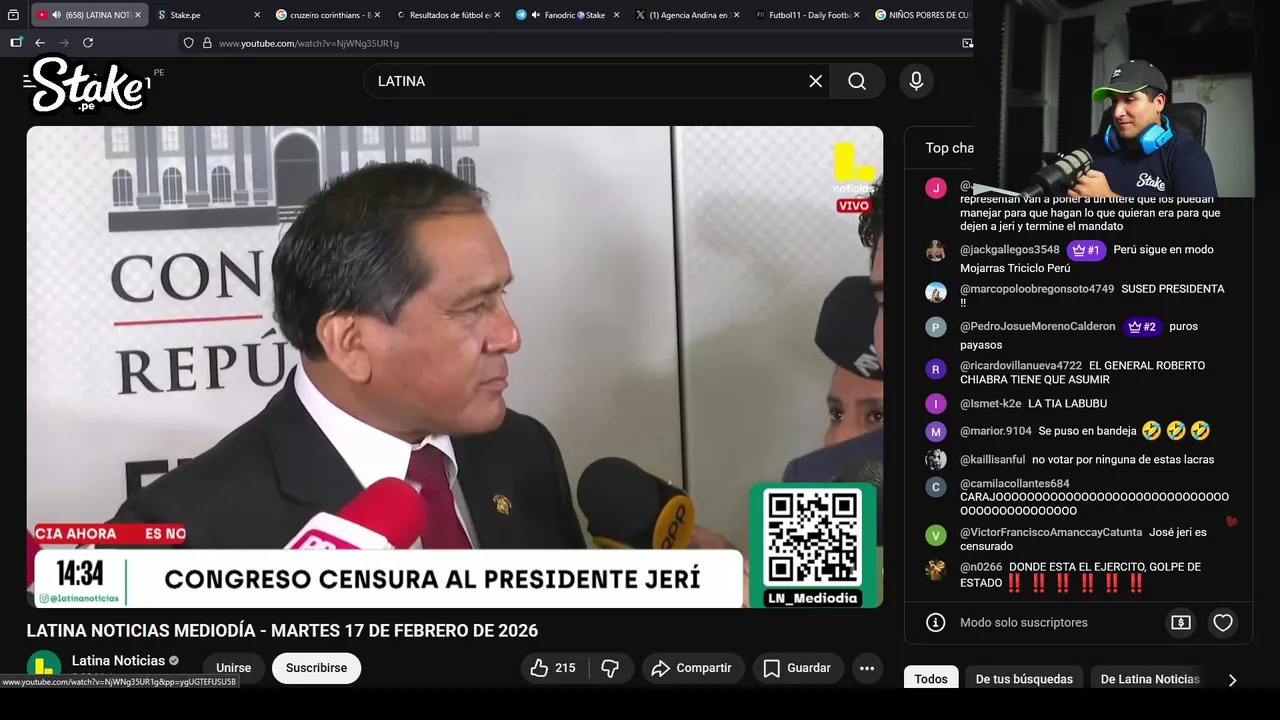Click the R avatar of @ricardovillanueva4722
This screenshot has height=720, width=1280.
[x=936, y=370]
